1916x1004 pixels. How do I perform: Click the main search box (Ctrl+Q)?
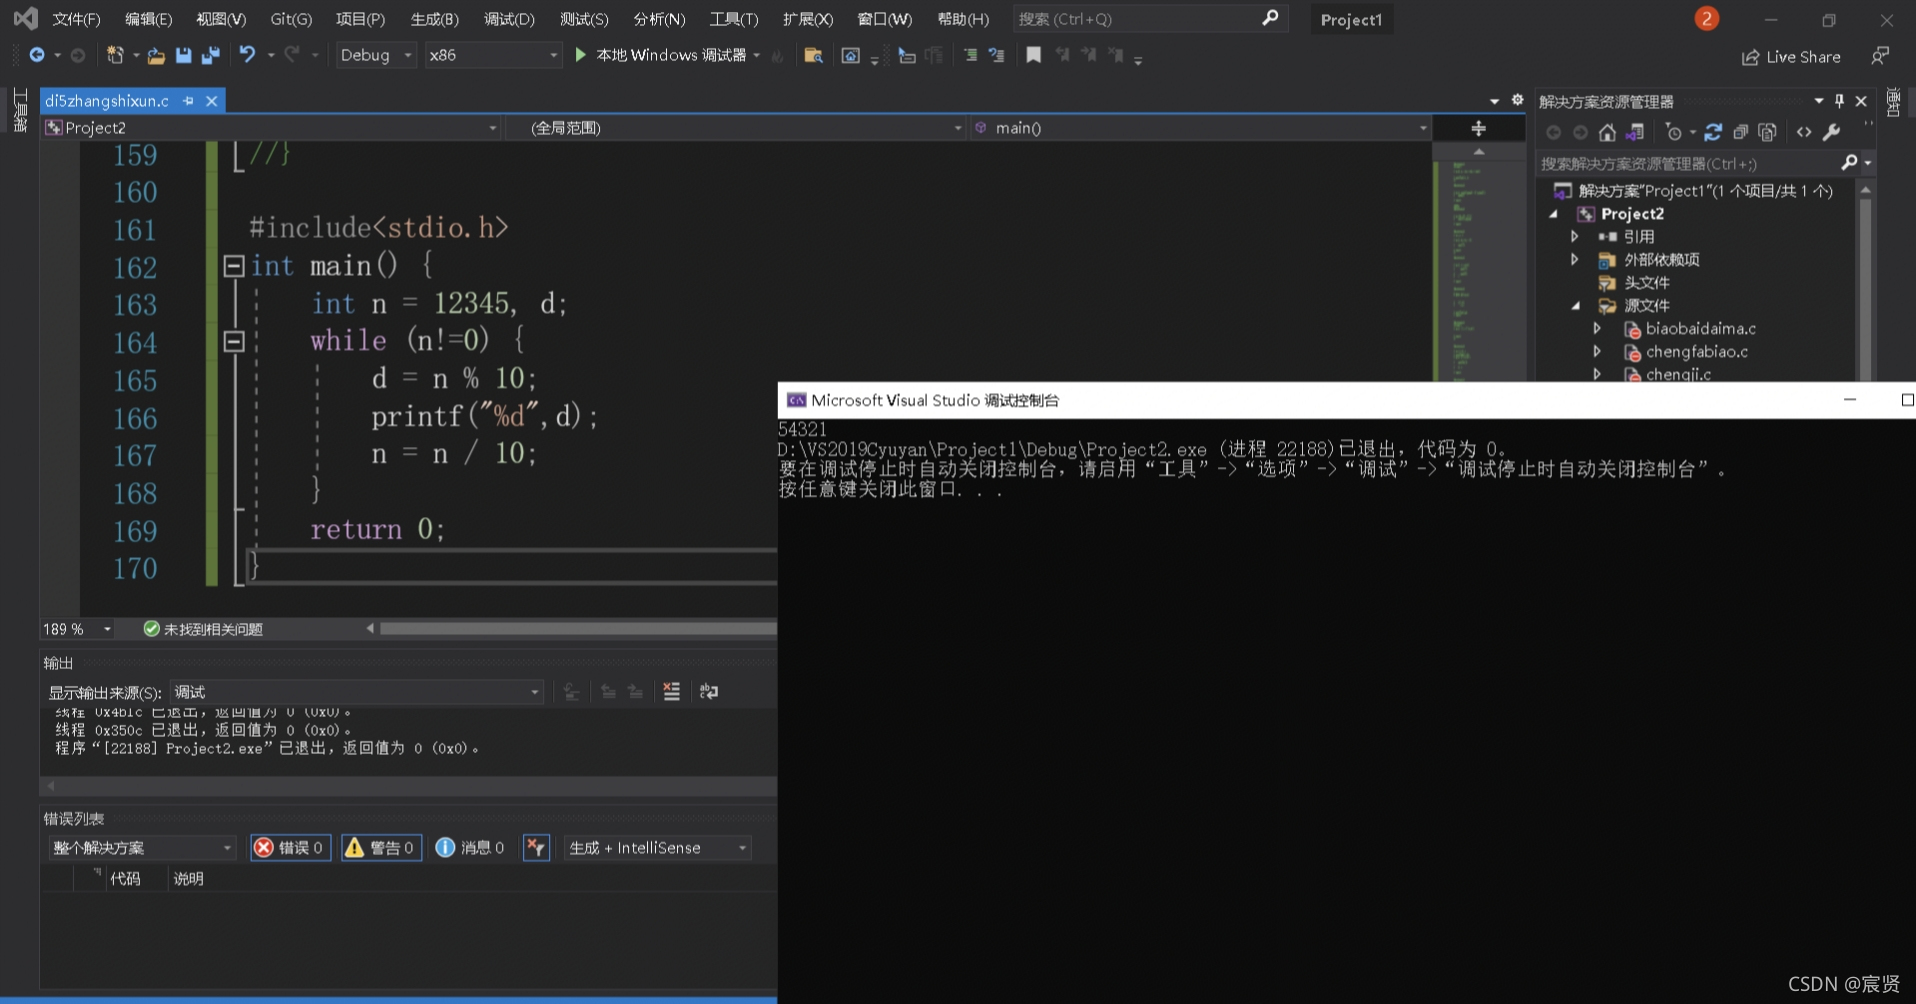pyautogui.click(x=1148, y=19)
